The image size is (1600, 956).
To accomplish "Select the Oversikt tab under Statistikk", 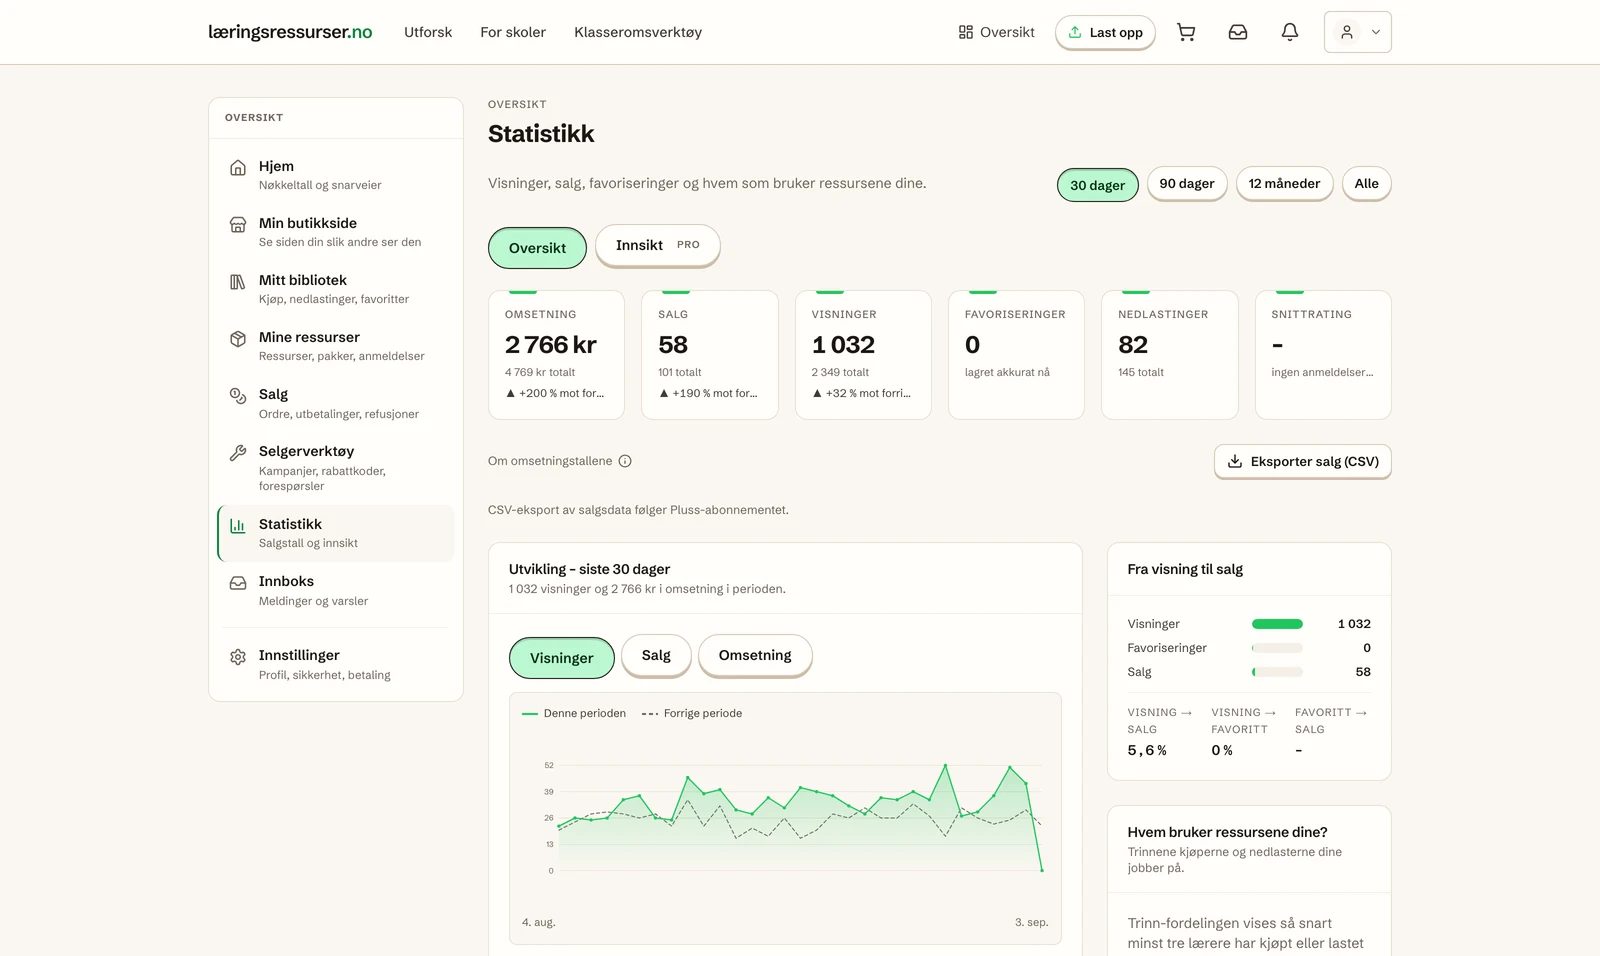I will pos(537,248).
